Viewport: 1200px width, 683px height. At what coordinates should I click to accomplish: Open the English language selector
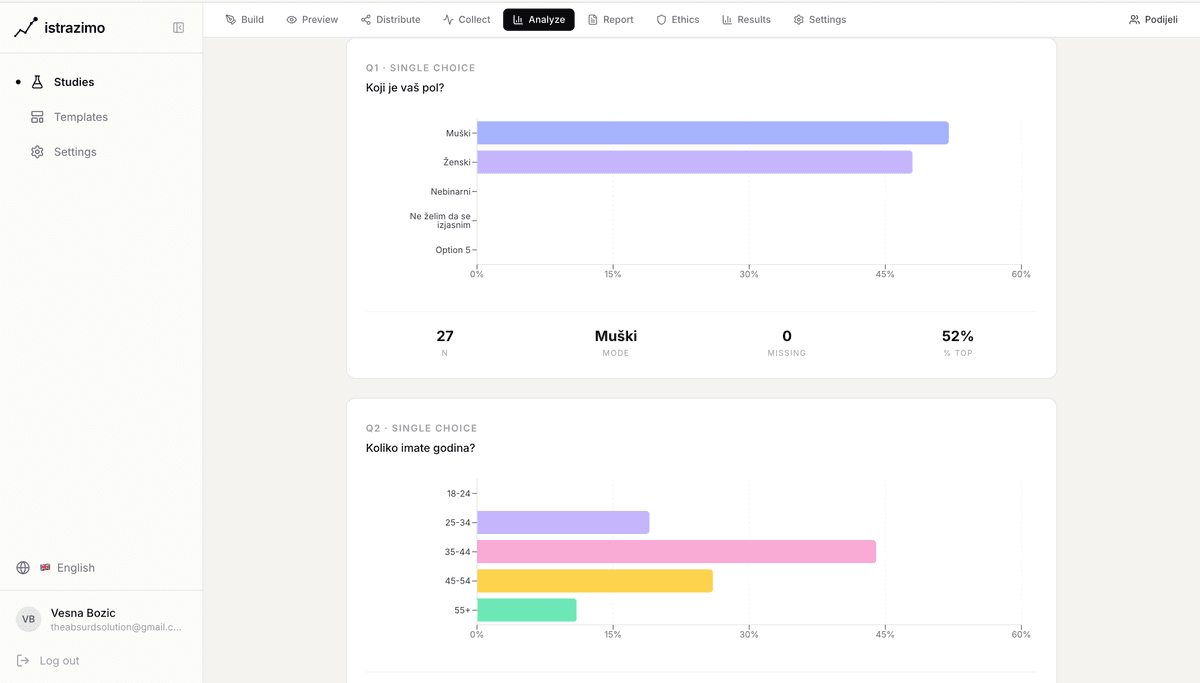tap(68, 568)
